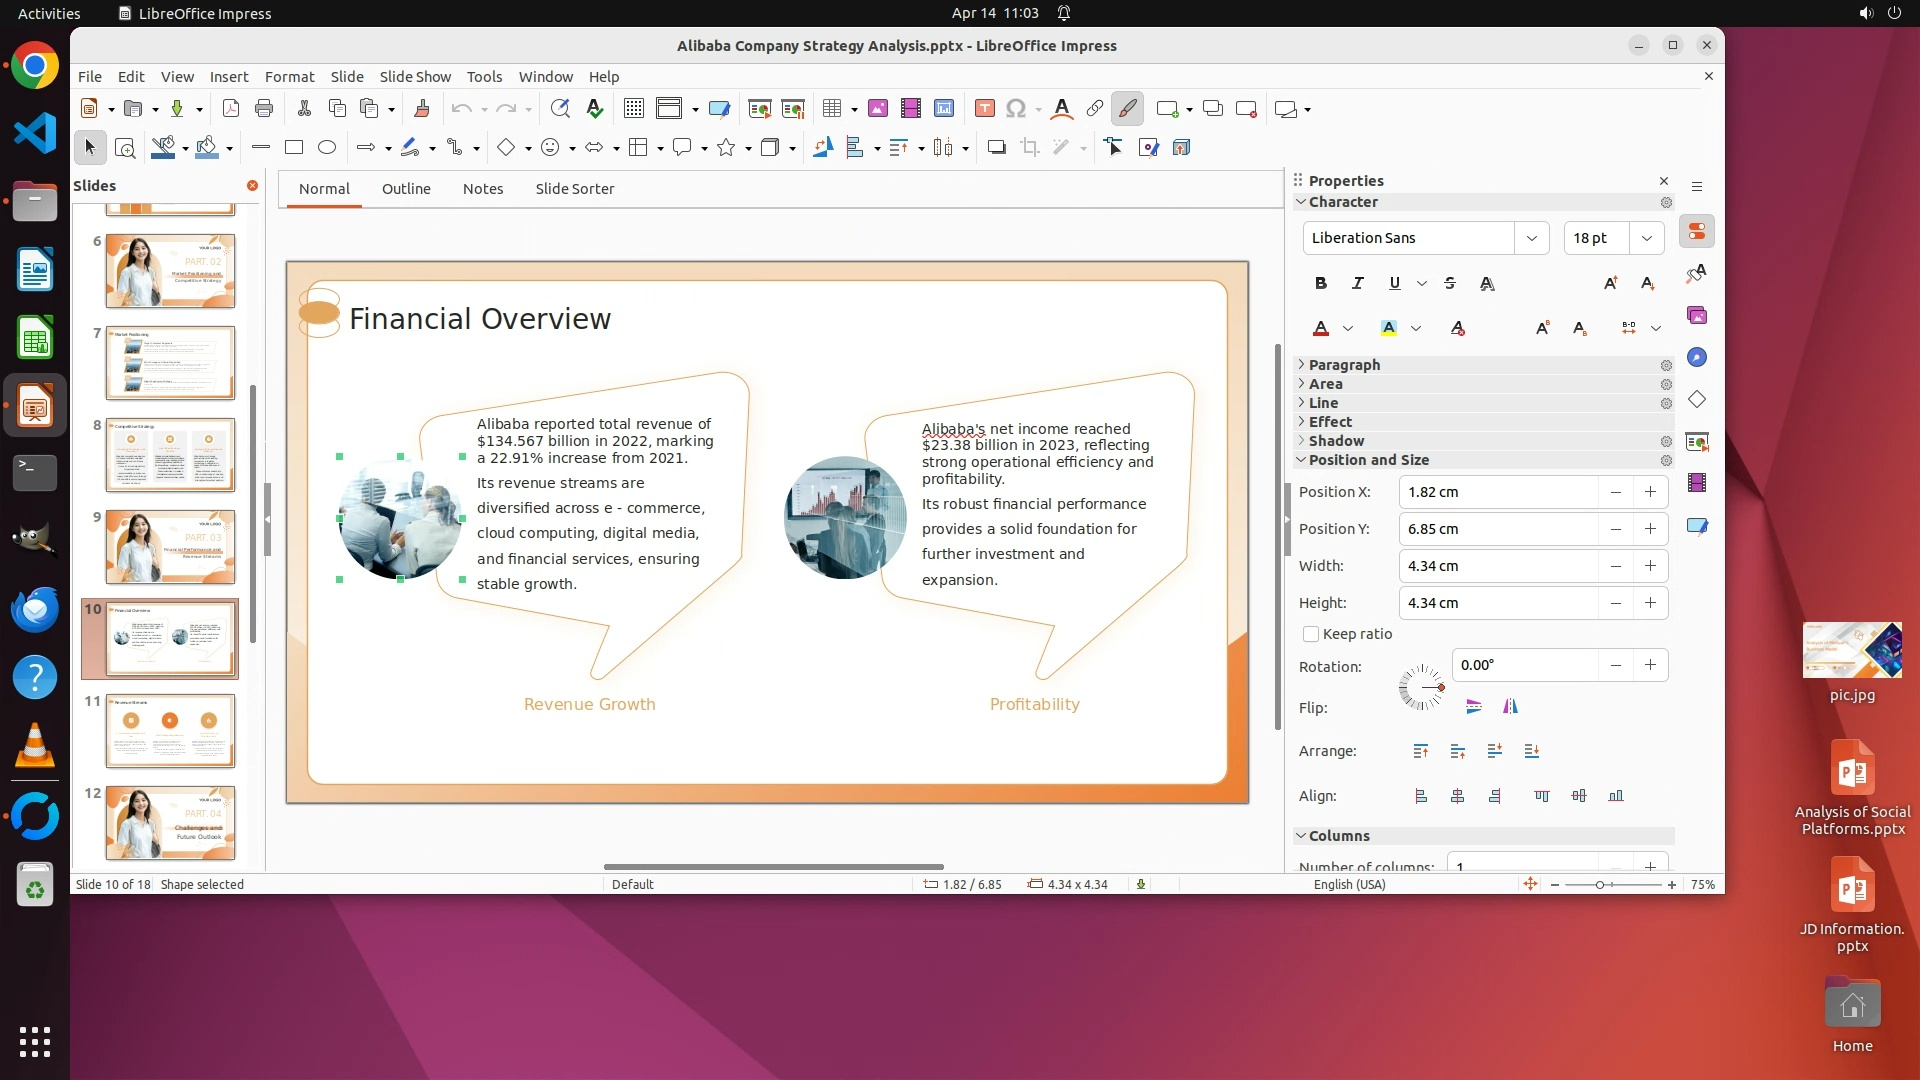Toggle Italic in Character panel
This screenshot has width=1920, height=1080.
pyautogui.click(x=1357, y=284)
